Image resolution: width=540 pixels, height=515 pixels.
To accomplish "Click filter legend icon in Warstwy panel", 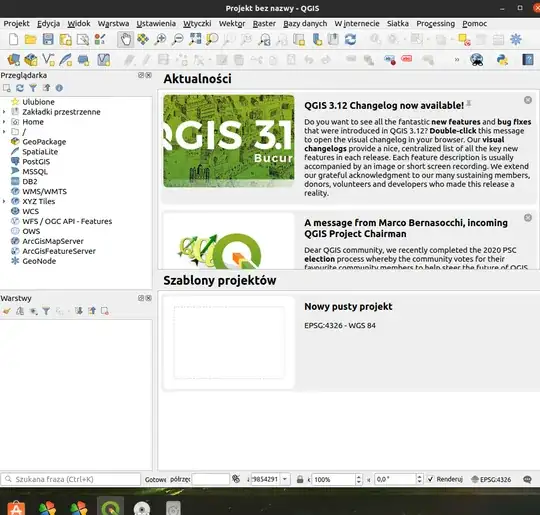I will coord(46,311).
